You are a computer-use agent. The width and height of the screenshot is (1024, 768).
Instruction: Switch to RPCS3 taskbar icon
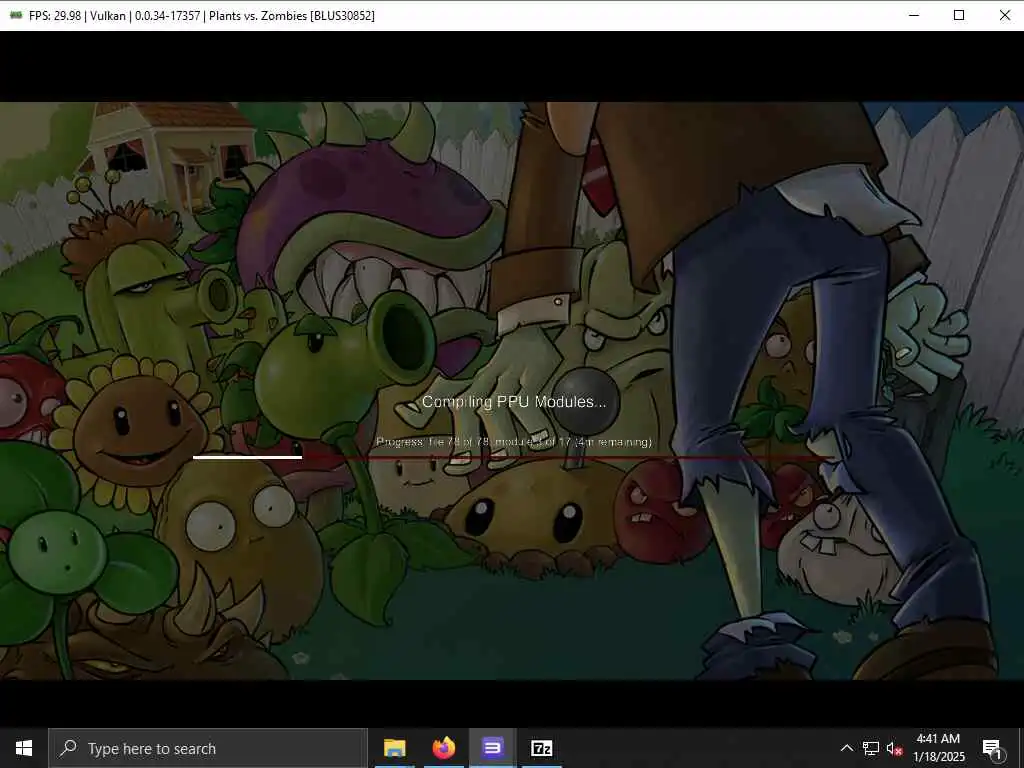492,748
